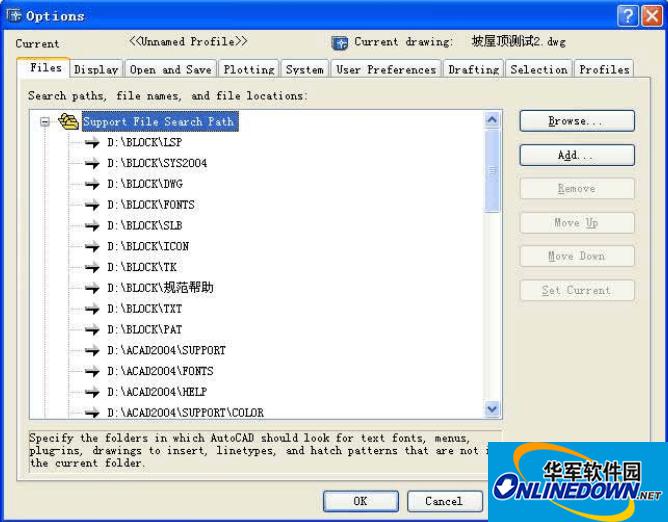The height and width of the screenshot is (522, 668).
Task: Switch to the Files tab
Action: pyautogui.click(x=43, y=68)
